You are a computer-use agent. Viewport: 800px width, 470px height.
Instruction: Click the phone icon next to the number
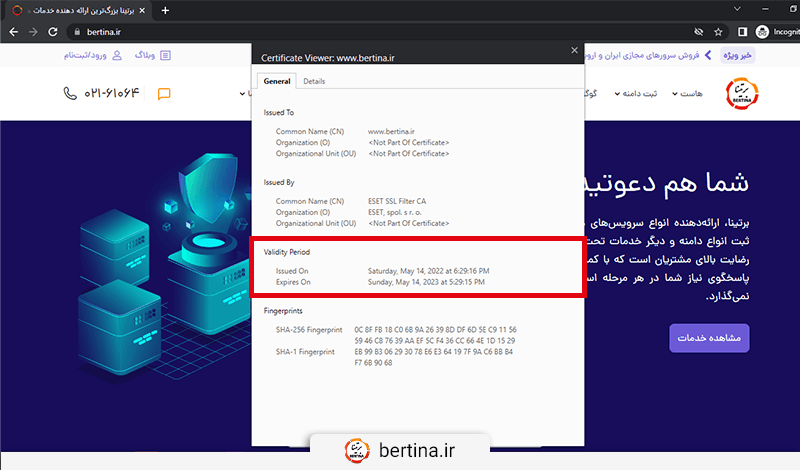pos(70,93)
